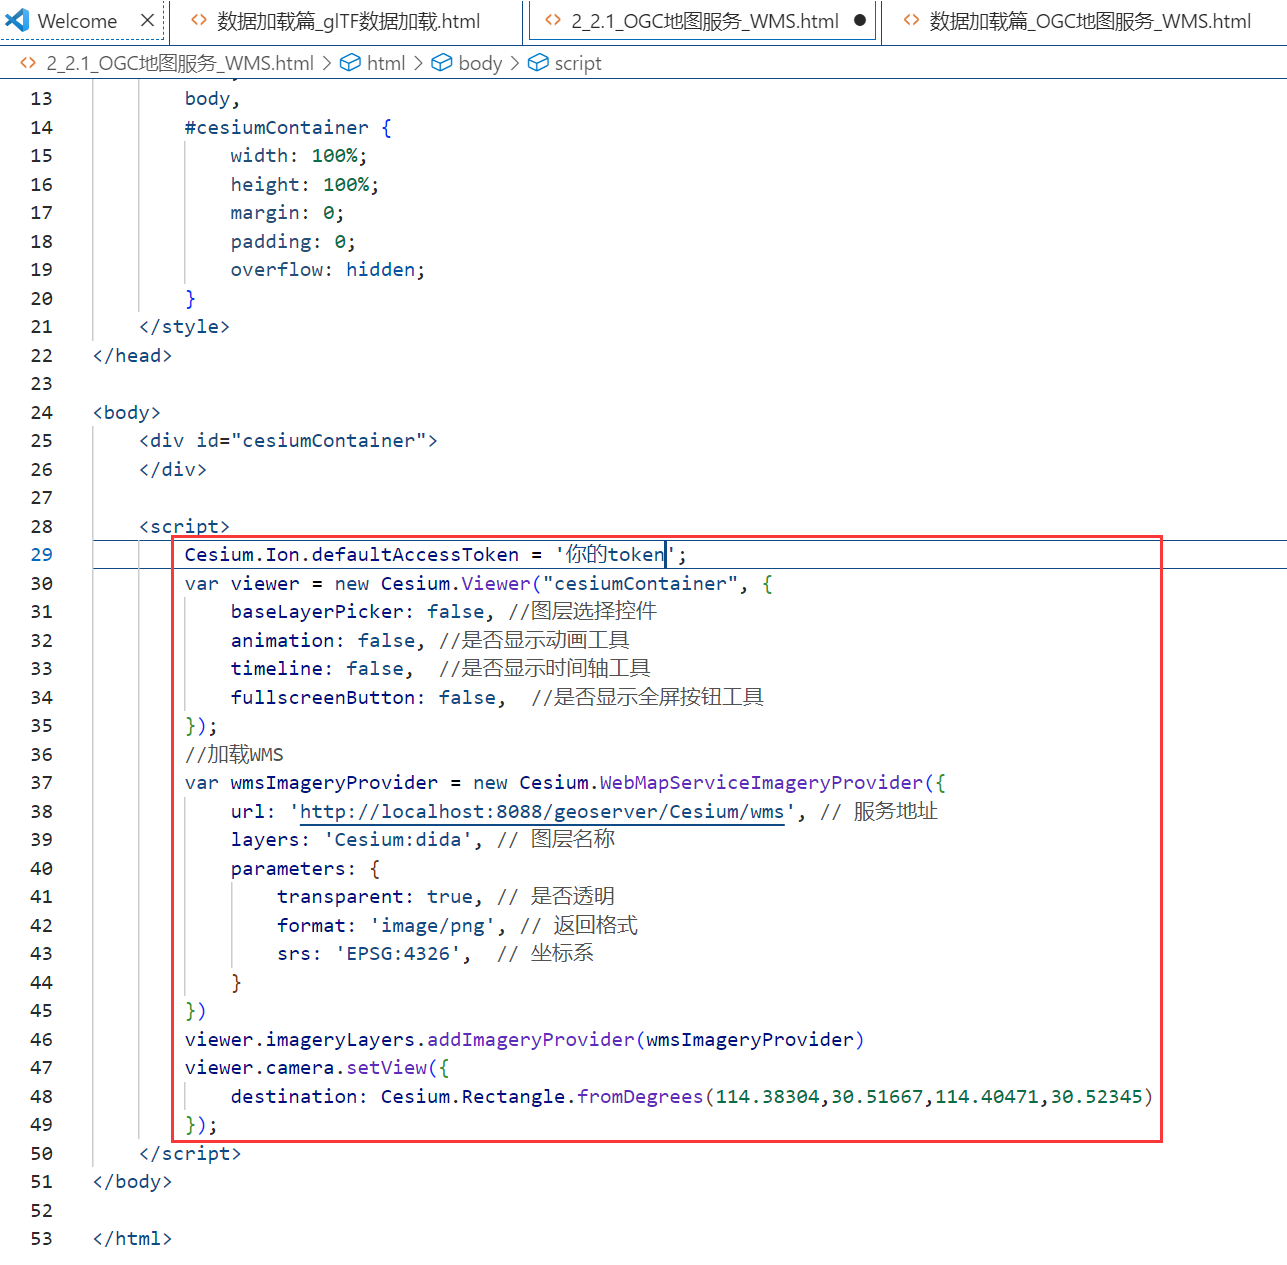Select the 2_2.1_OGC地图服务_WMS.html editor tab
Image resolution: width=1287 pixels, height=1265 pixels.
click(x=704, y=21)
